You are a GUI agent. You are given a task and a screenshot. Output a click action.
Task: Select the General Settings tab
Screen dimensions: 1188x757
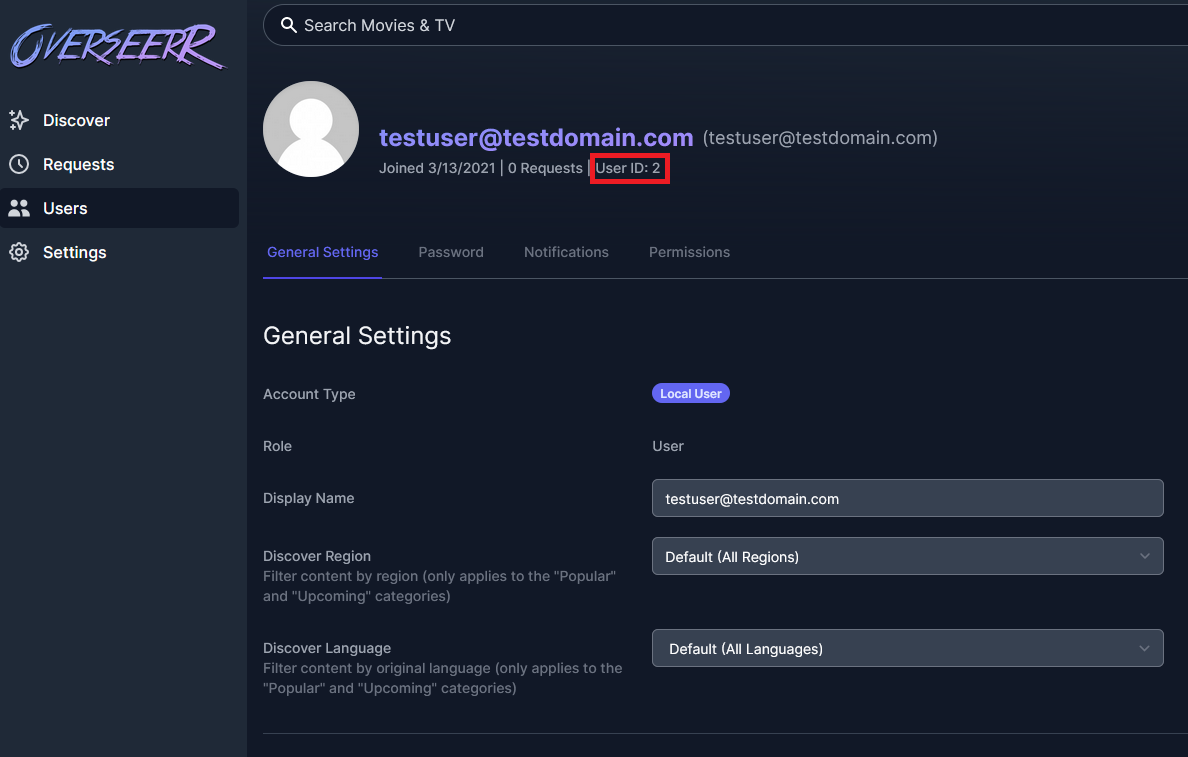pyautogui.click(x=322, y=252)
